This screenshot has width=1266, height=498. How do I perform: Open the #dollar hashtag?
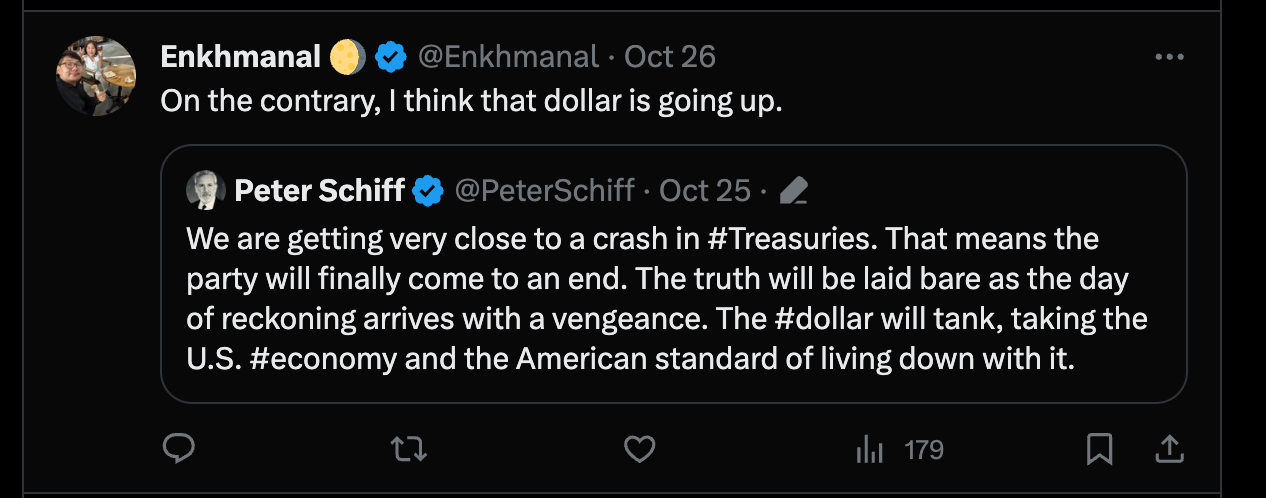[837, 319]
